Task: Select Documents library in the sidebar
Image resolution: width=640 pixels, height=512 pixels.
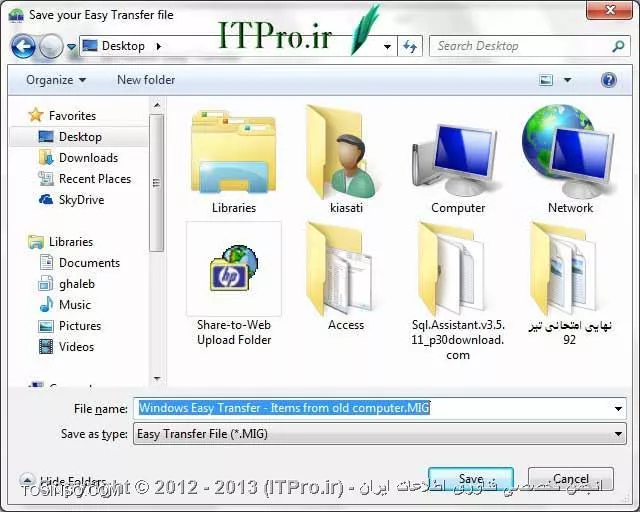Action: (89, 263)
